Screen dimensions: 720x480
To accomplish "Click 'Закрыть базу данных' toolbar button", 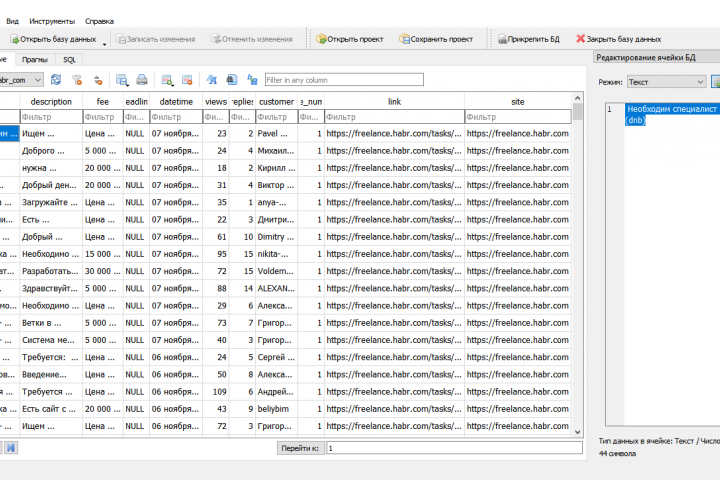I will 622,39.
